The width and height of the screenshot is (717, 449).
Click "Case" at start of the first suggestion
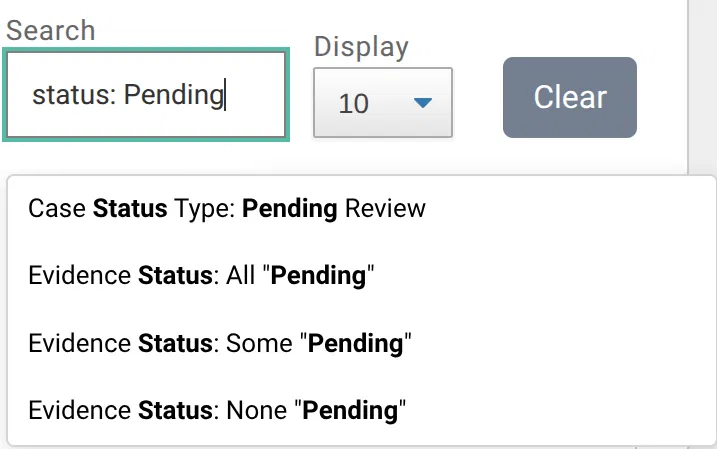pyautogui.click(x=57, y=208)
